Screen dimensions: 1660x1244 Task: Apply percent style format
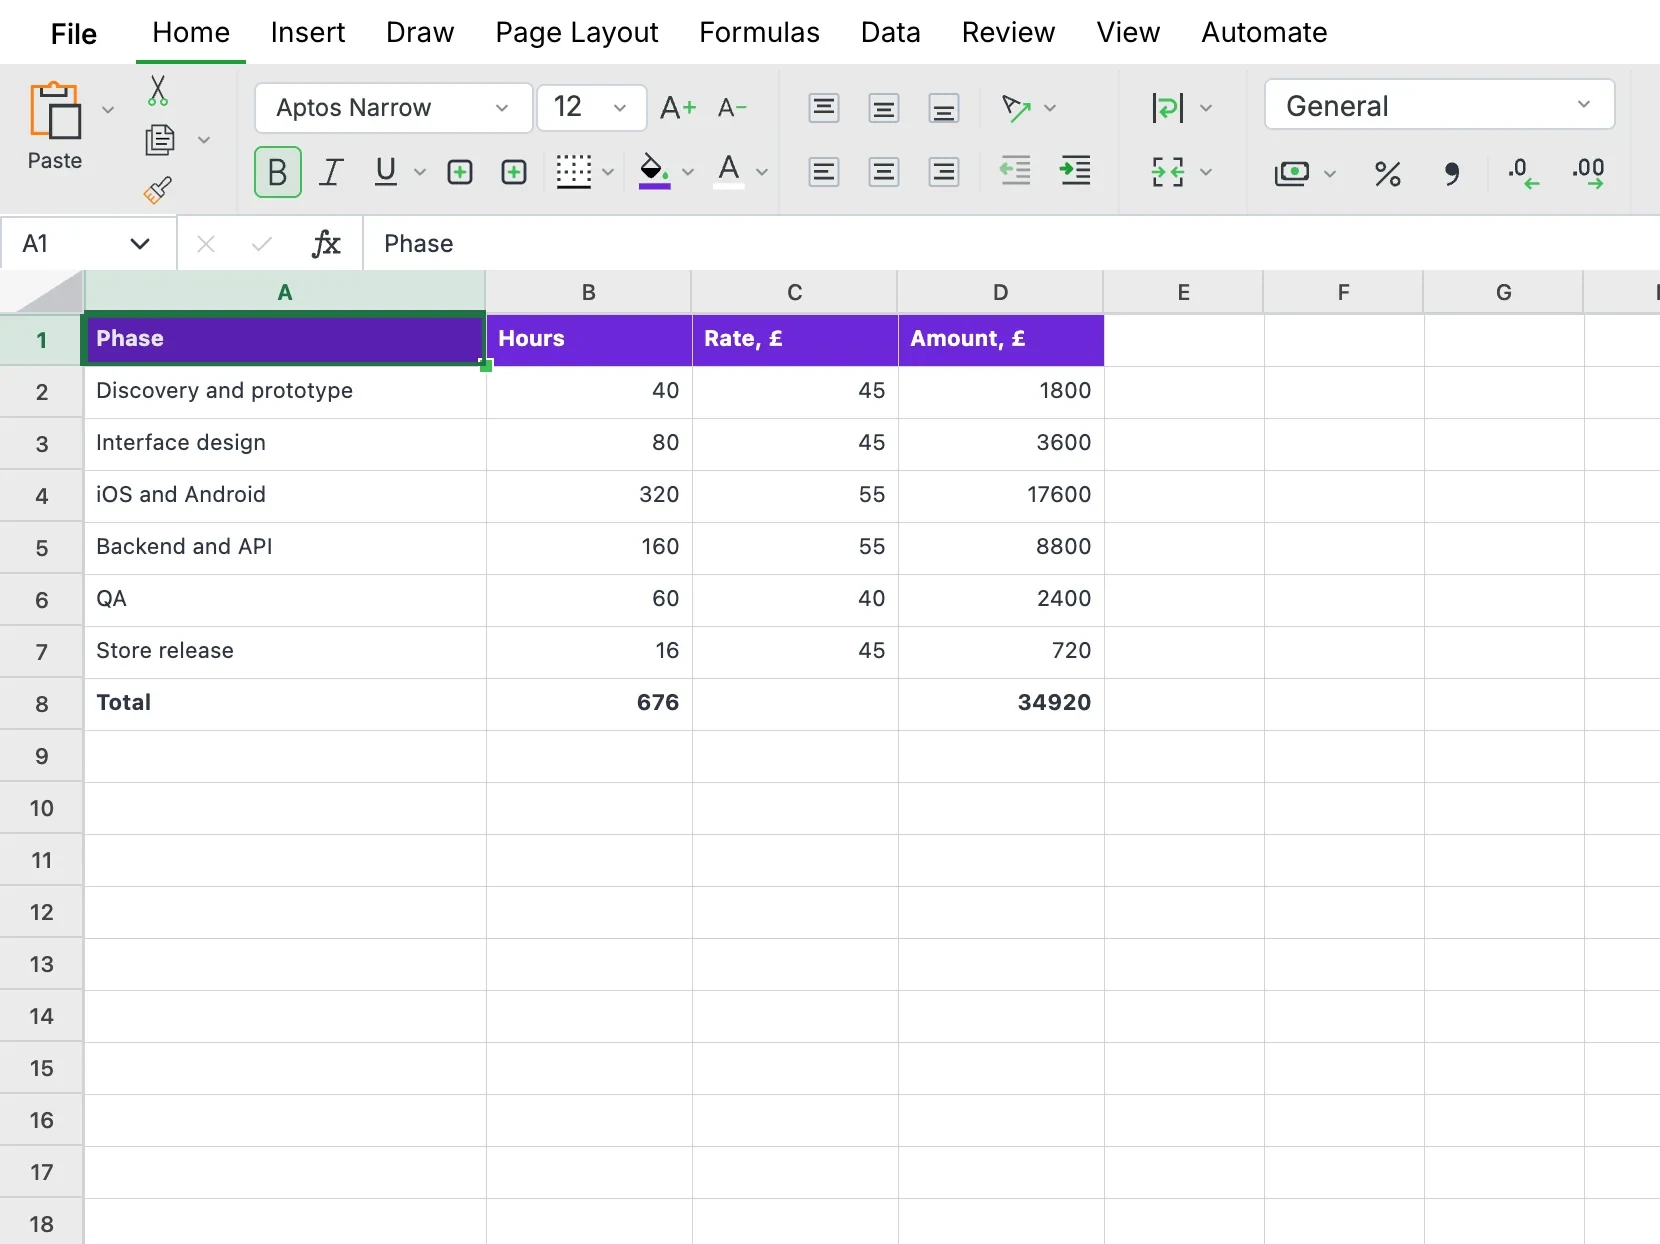click(1387, 174)
